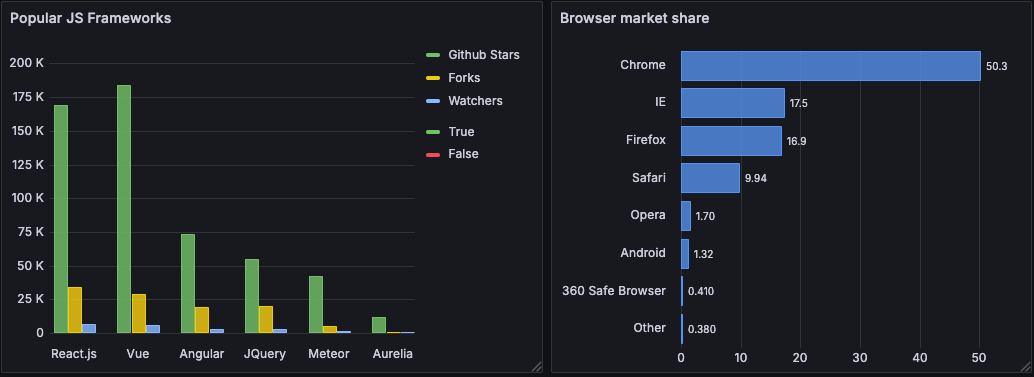
Task: Toggle the Forks legend series
Action: 464,78
